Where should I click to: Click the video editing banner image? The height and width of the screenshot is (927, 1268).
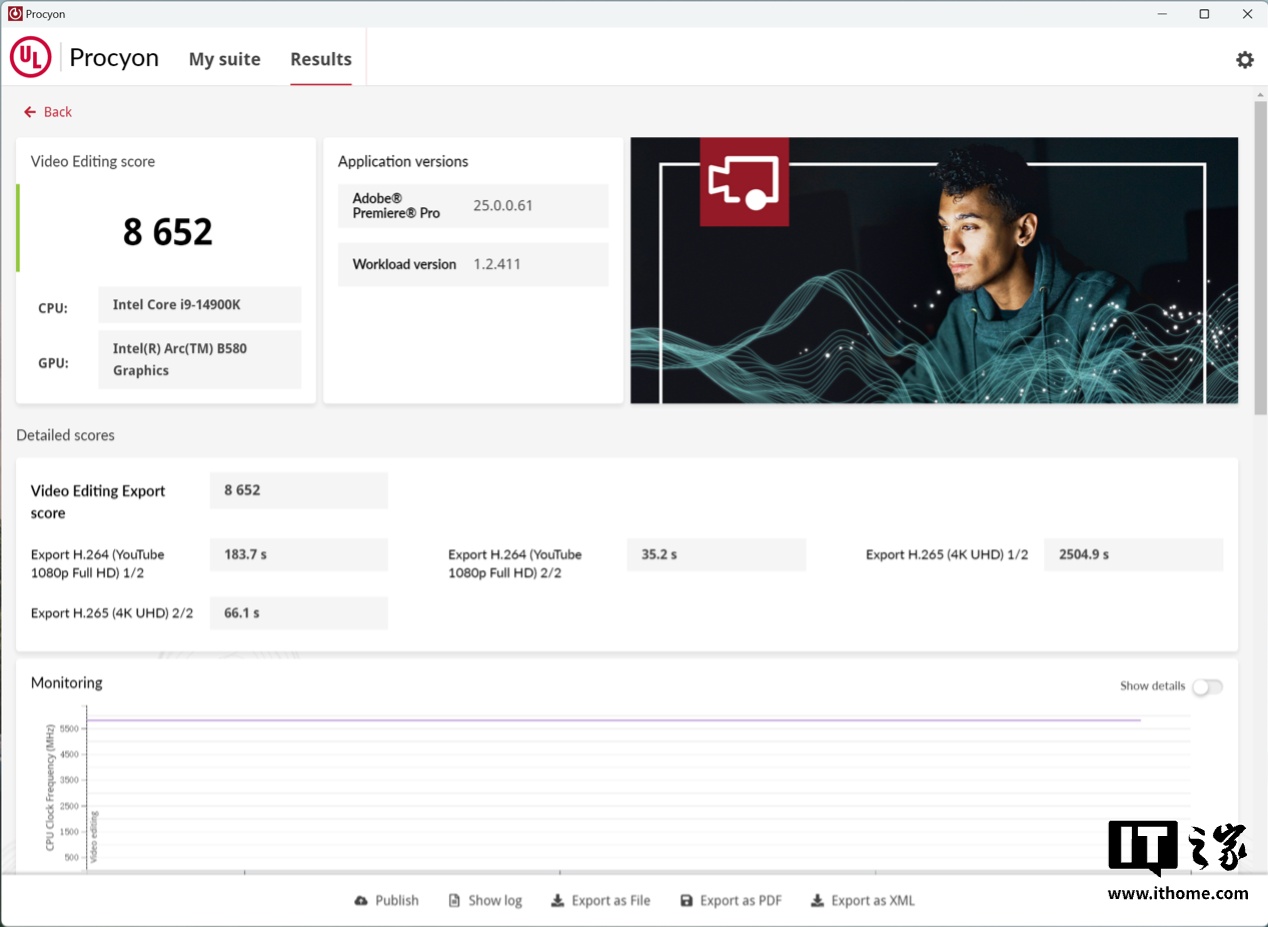click(933, 270)
